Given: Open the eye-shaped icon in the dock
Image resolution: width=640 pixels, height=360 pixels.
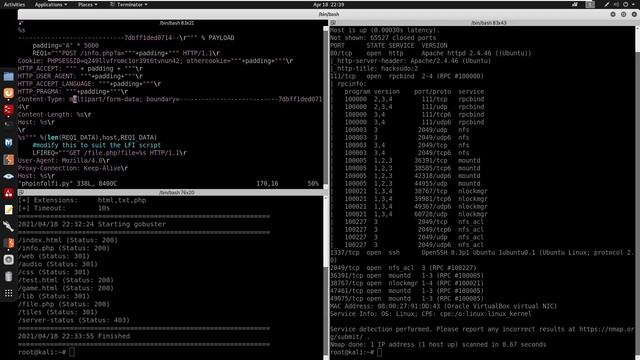Looking at the screenshot, I should 9,176.
